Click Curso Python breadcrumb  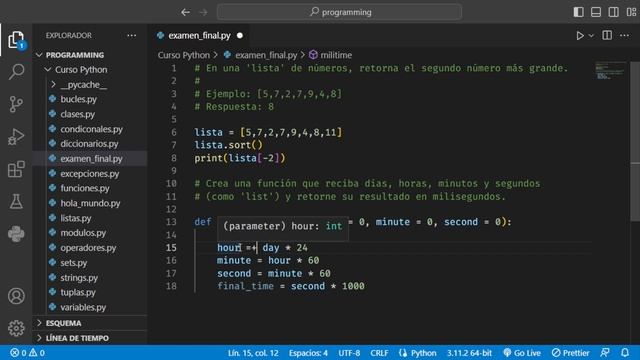[184, 55]
